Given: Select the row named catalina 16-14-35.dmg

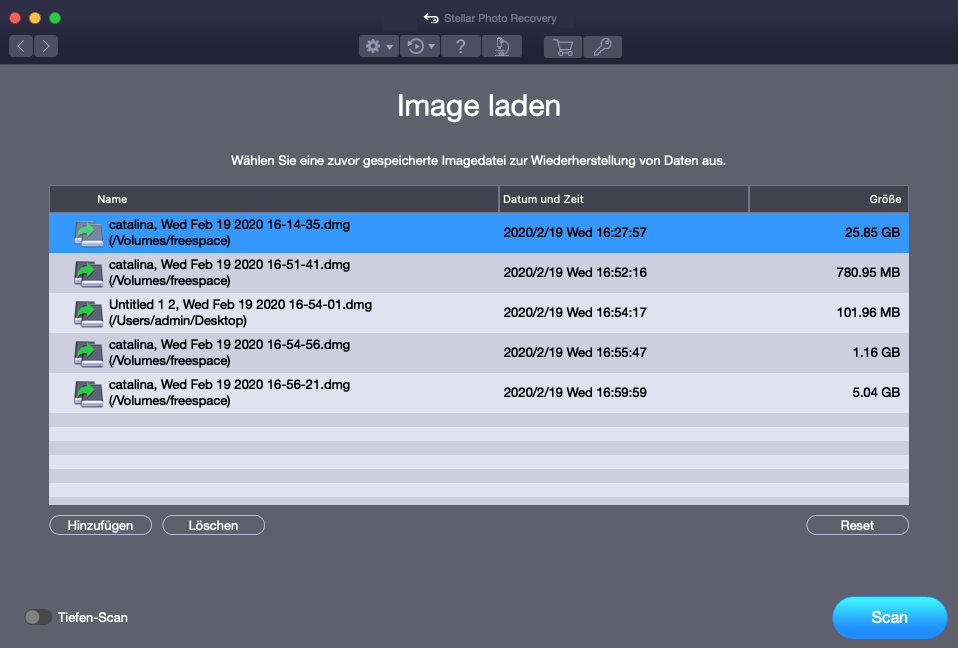Looking at the screenshot, I should coord(479,233).
